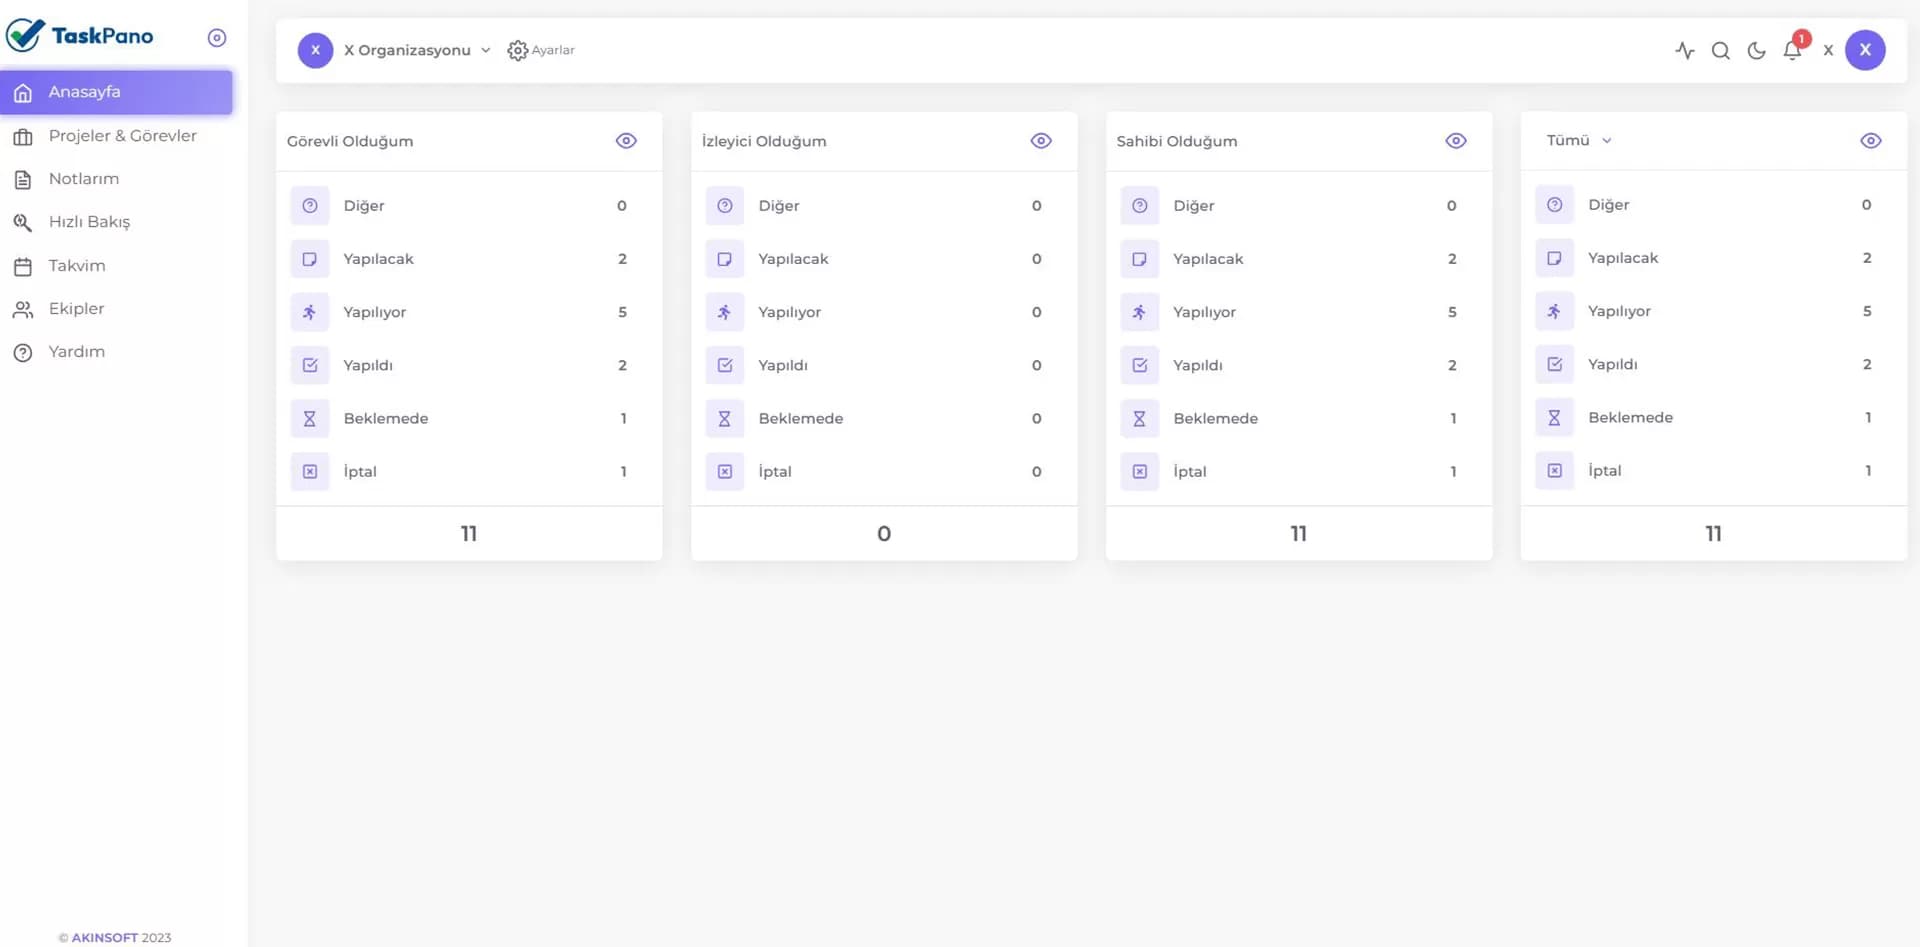This screenshot has height=947, width=1920.
Task: Click Yapıldı icon in İzleyici Olduğum
Action: (725, 365)
